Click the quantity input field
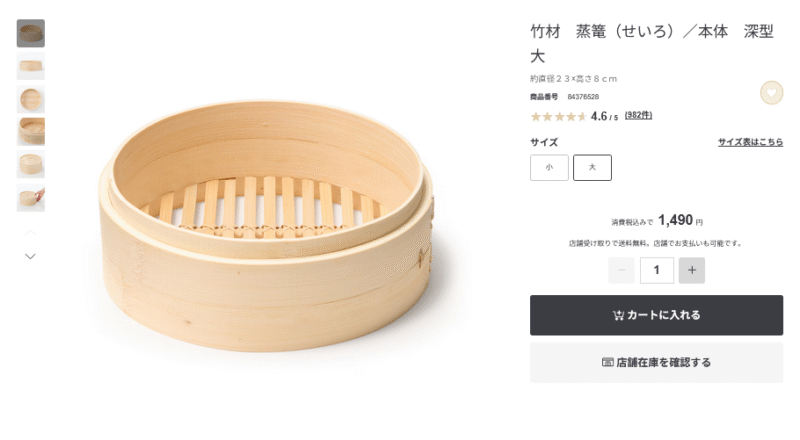Screen dimensions: 800x440 coord(657,270)
